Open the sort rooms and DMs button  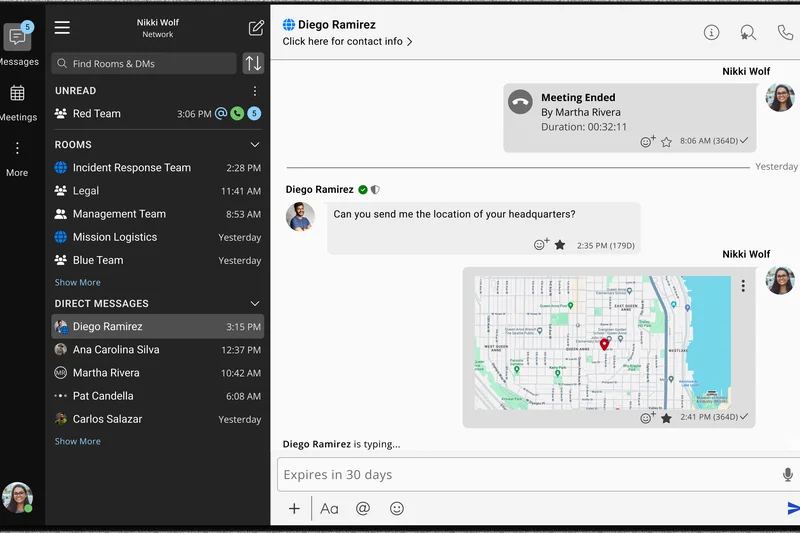tap(254, 63)
